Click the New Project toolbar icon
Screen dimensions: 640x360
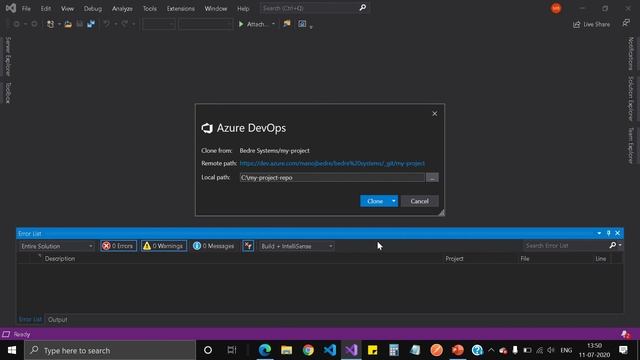(x=50, y=24)
